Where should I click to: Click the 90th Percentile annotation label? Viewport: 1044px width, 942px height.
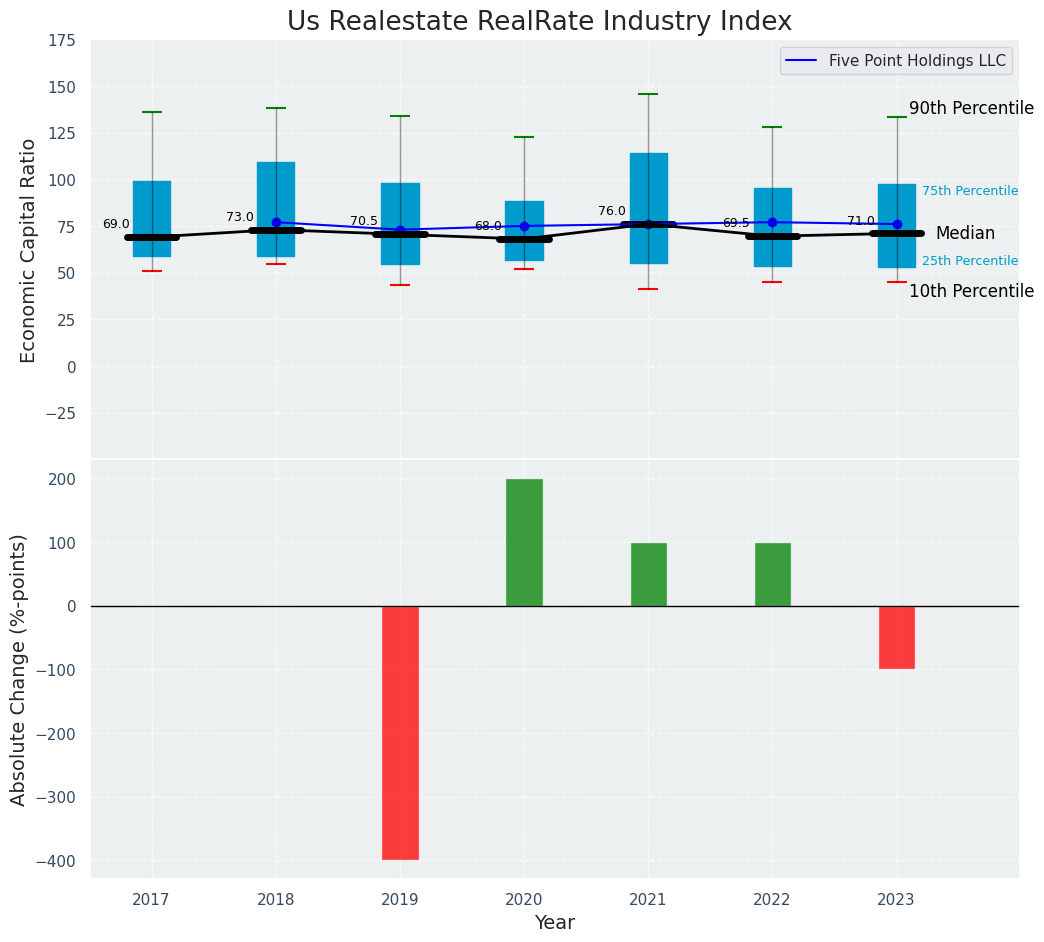point(971,108)
